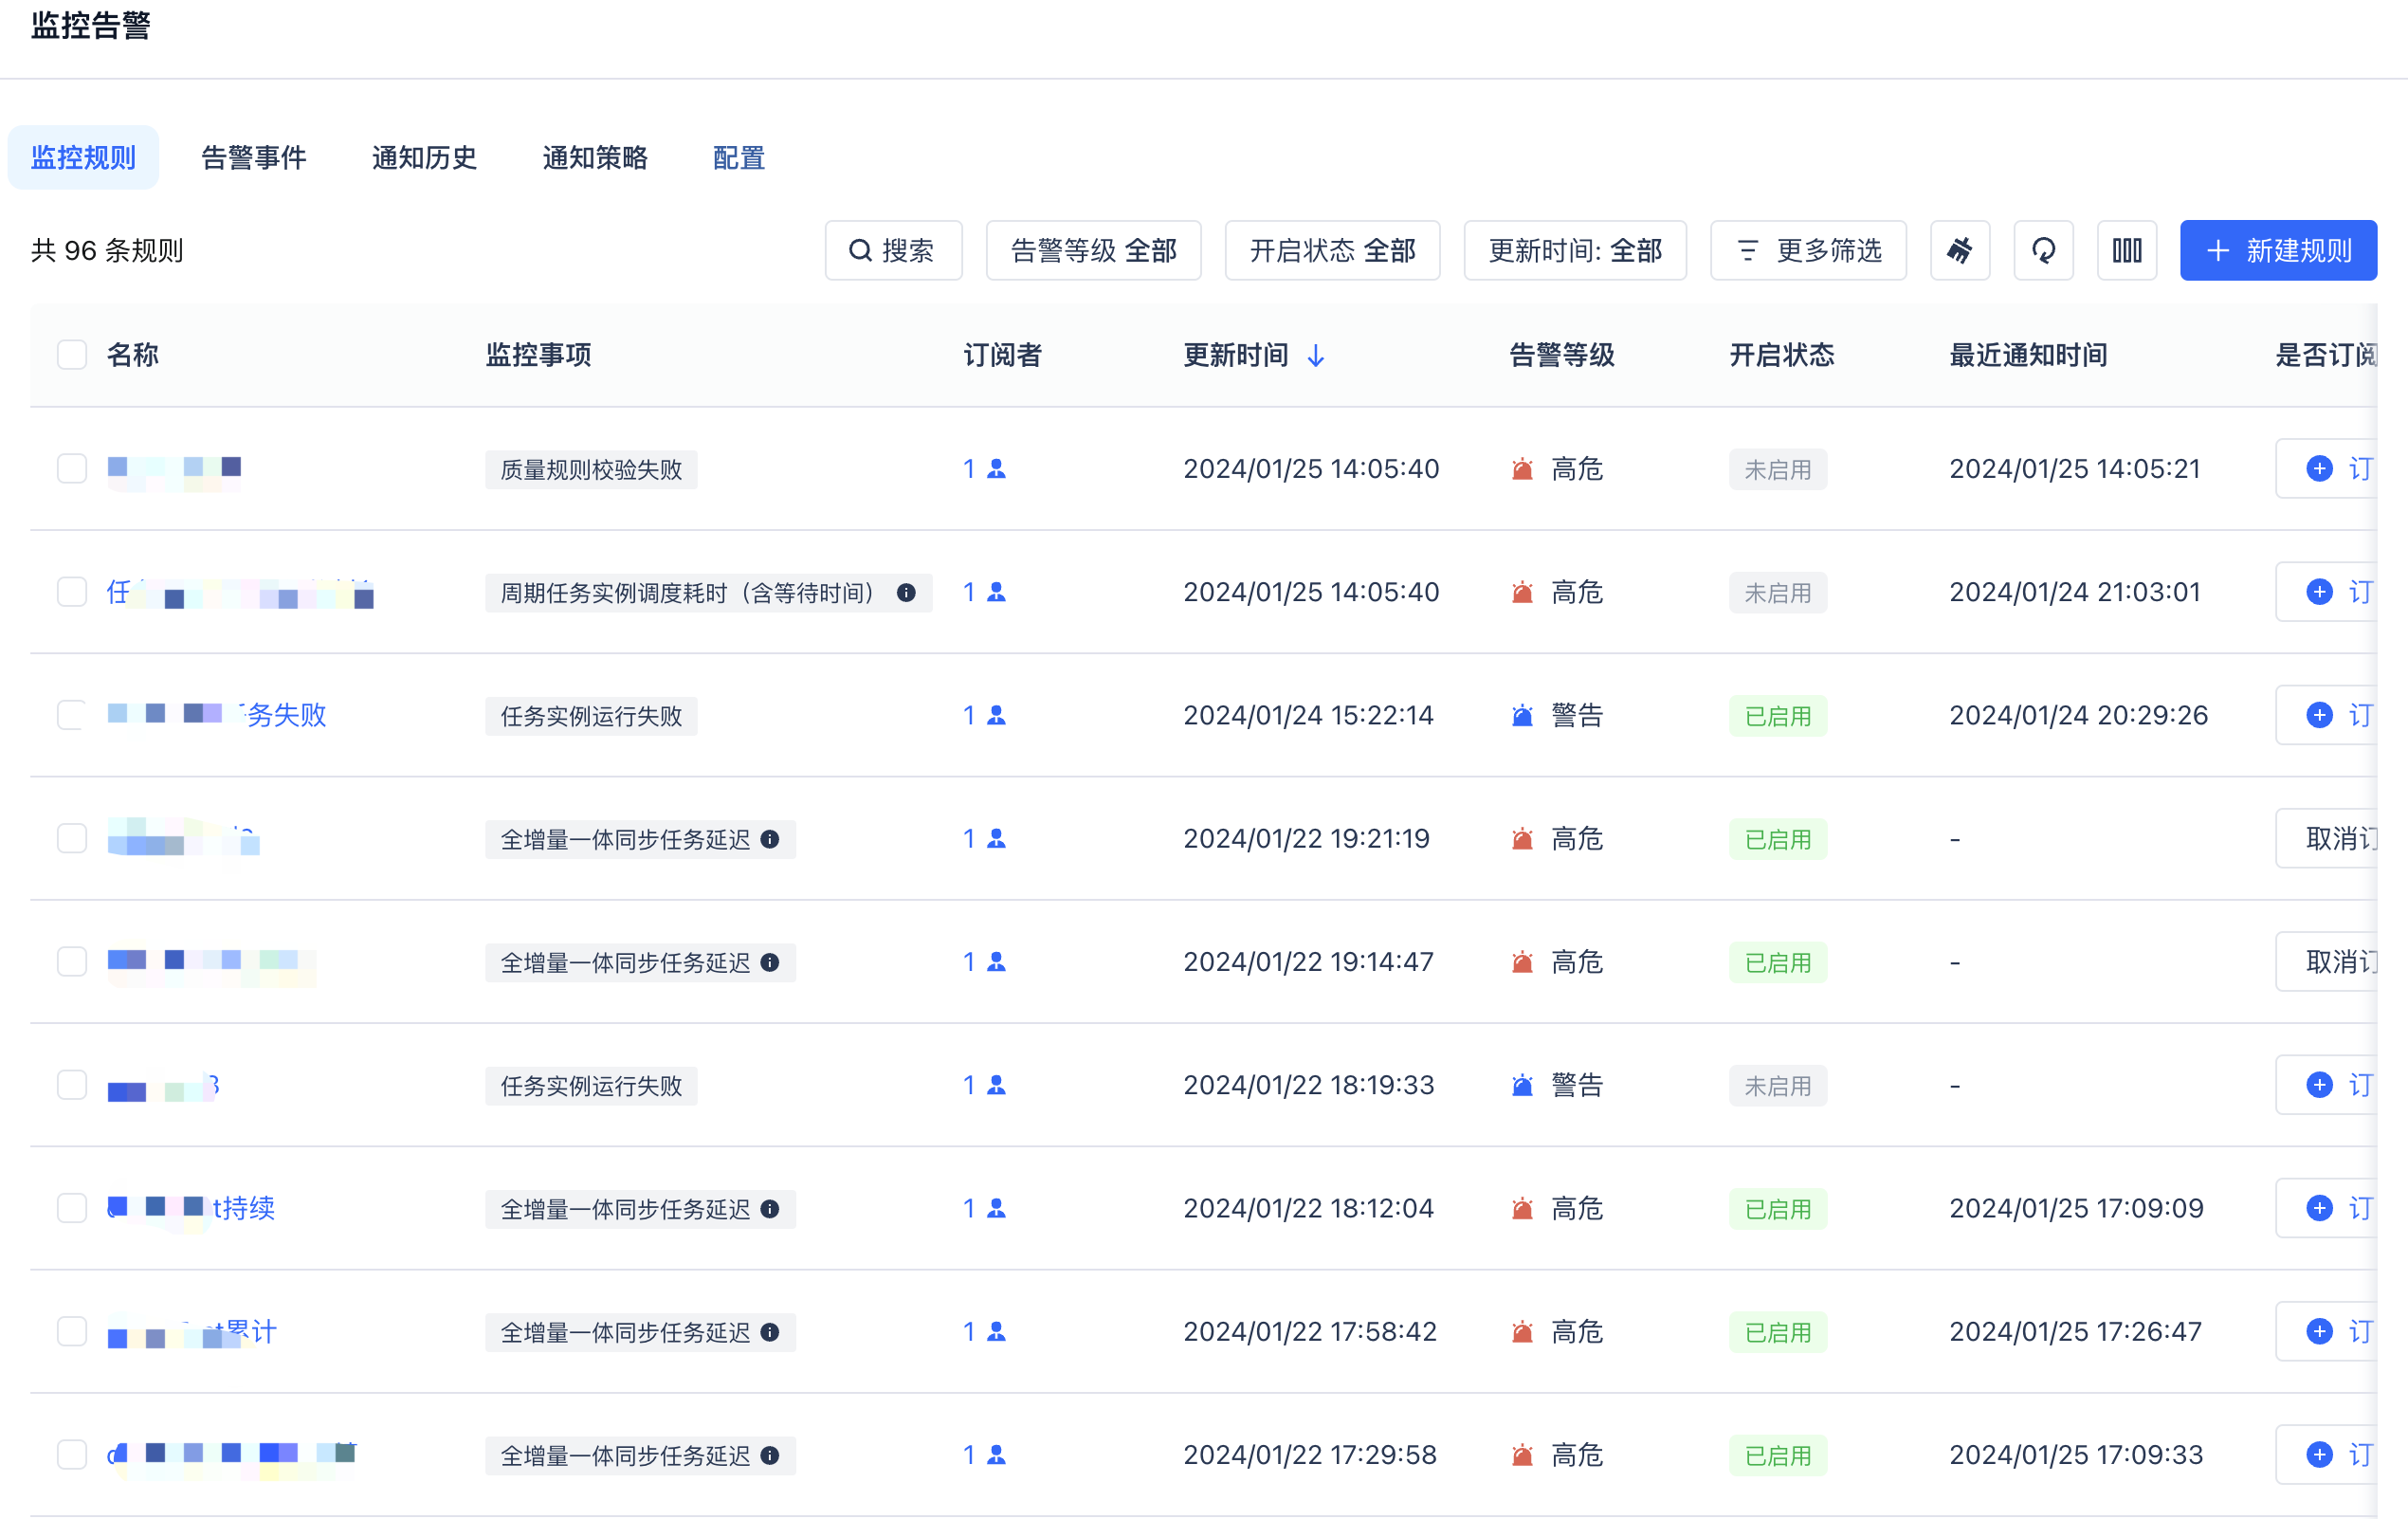The image size is (2408, 1519).
Task: Click info icon on 19:21:19 row
Action: click(769, 839)
